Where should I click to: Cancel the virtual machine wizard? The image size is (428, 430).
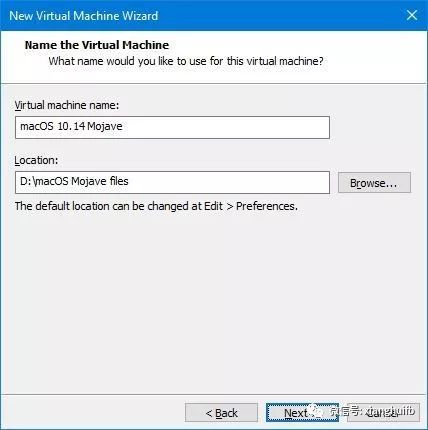pyautogui.click(x=382, y=413)
